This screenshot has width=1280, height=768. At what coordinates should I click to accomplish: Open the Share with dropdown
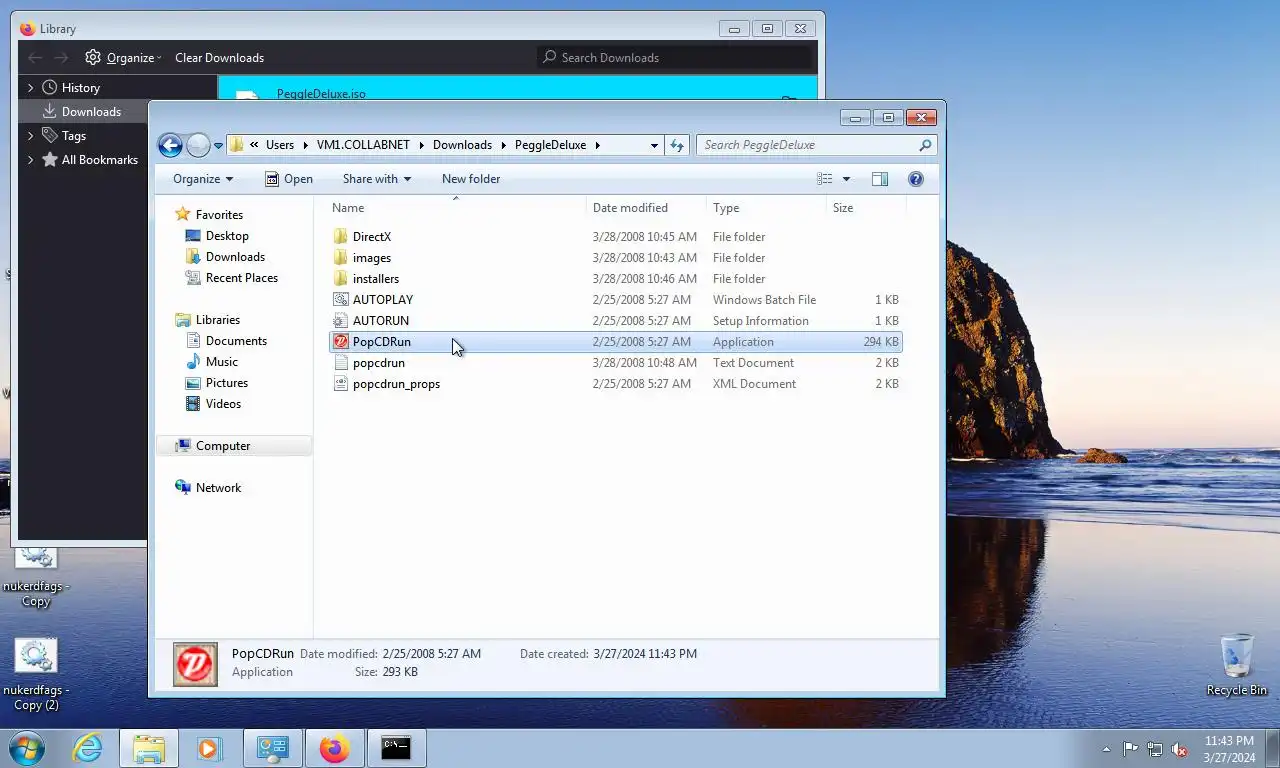coord(377,179)
